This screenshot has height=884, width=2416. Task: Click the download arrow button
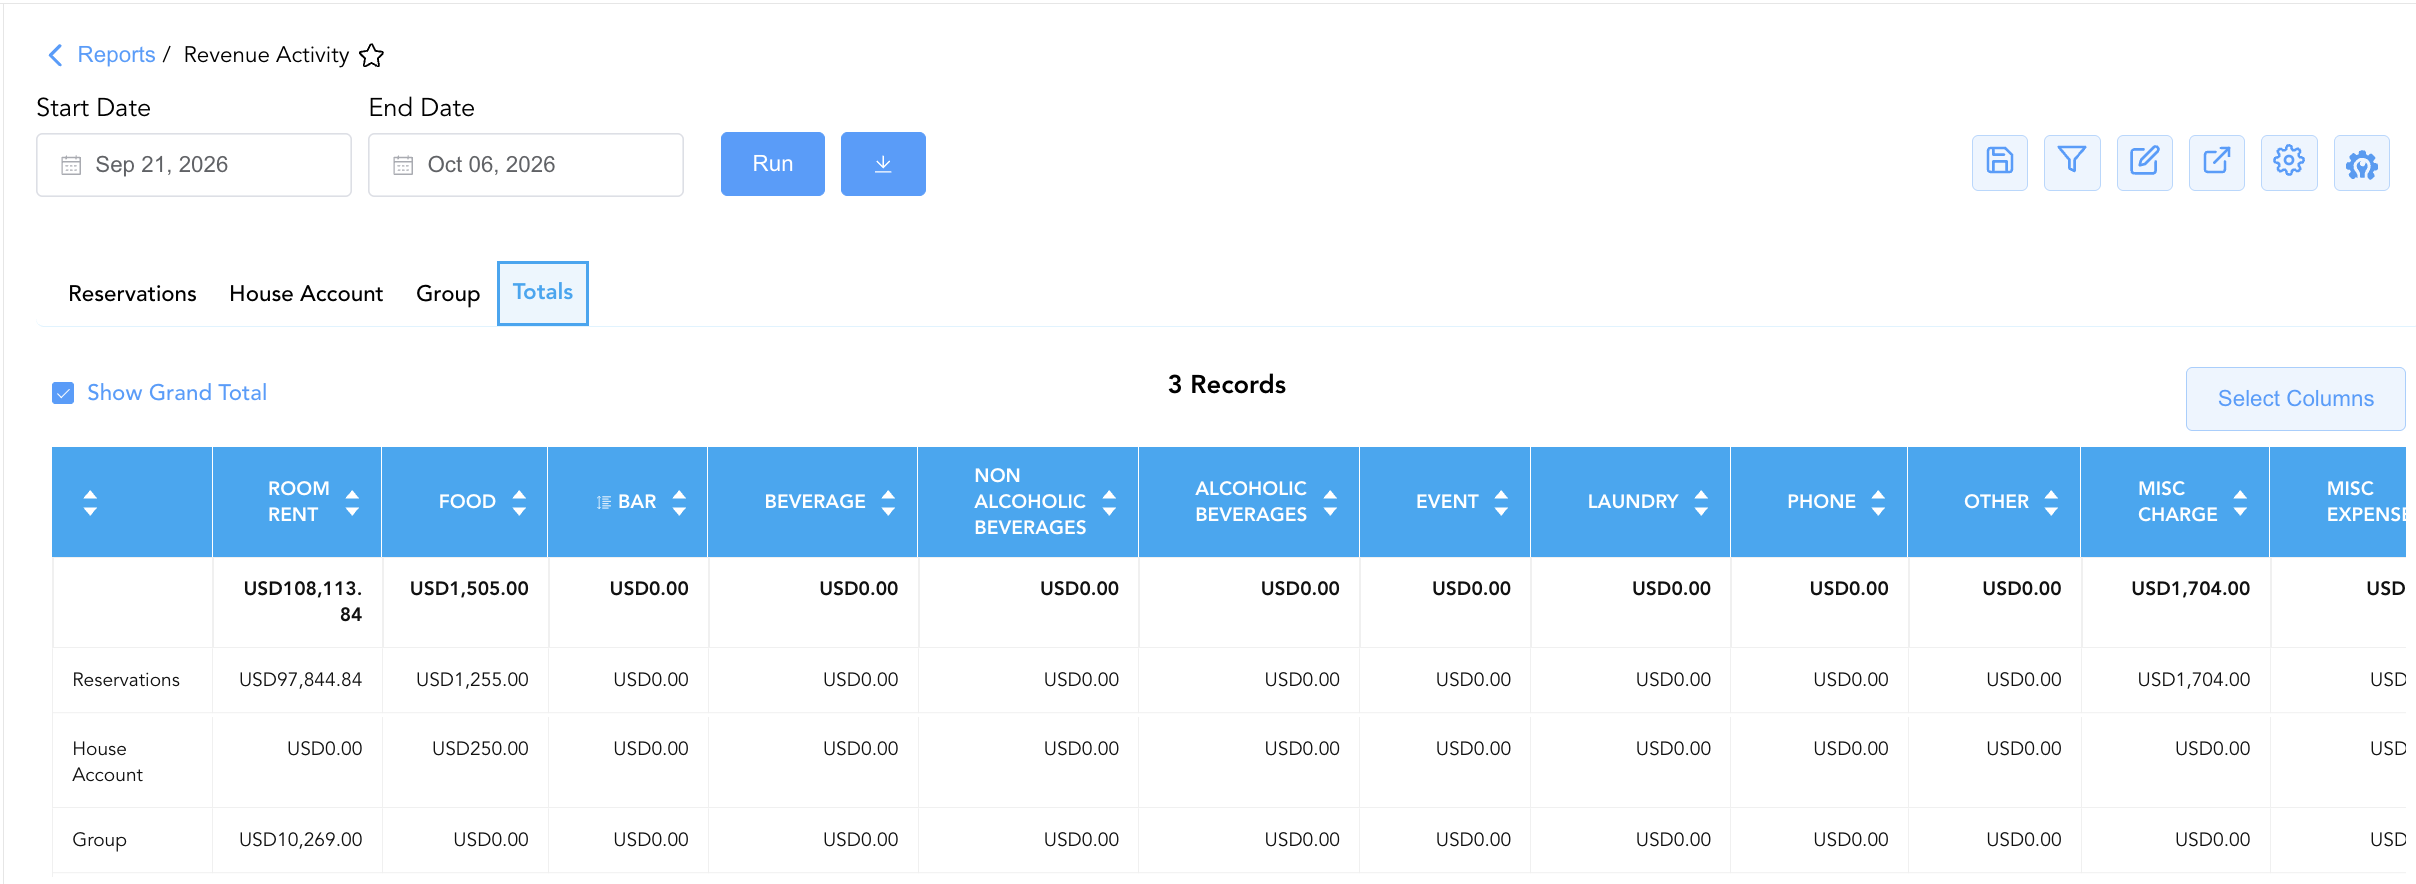pos(883,164)
